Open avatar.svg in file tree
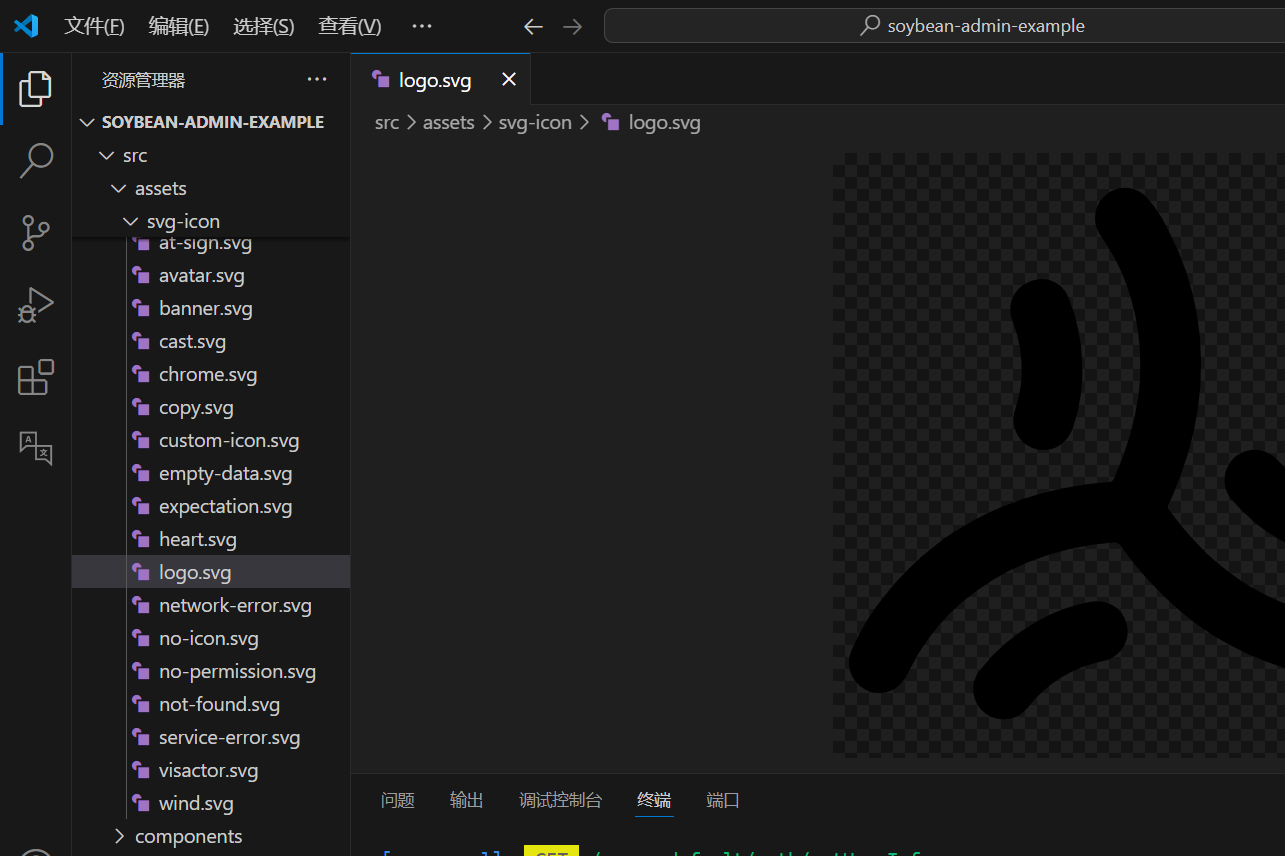Viewport: 1285px width, 856px height. point(212,275)
